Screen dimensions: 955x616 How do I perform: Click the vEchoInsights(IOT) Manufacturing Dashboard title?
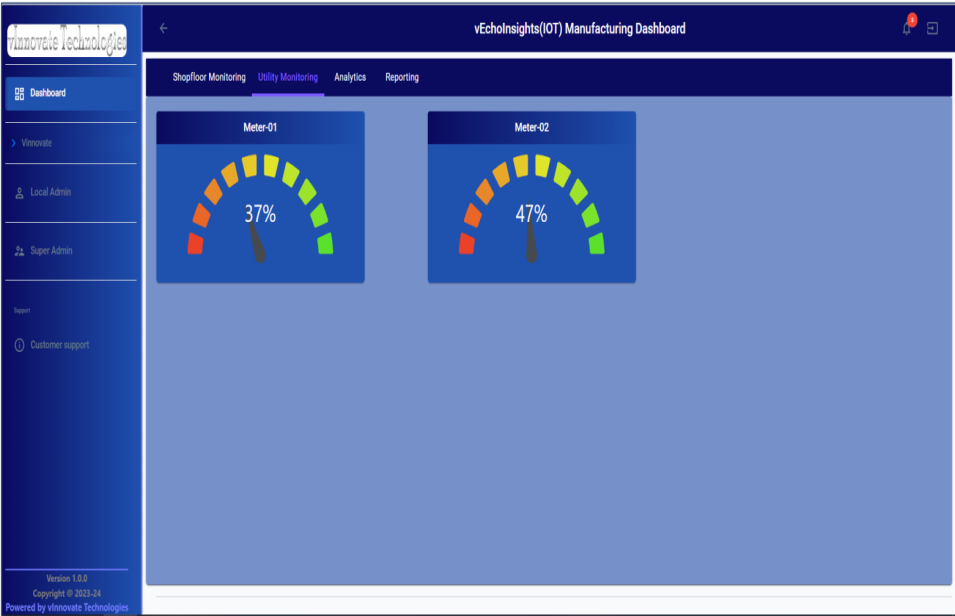pyautogui.click(x=580, y=29)
